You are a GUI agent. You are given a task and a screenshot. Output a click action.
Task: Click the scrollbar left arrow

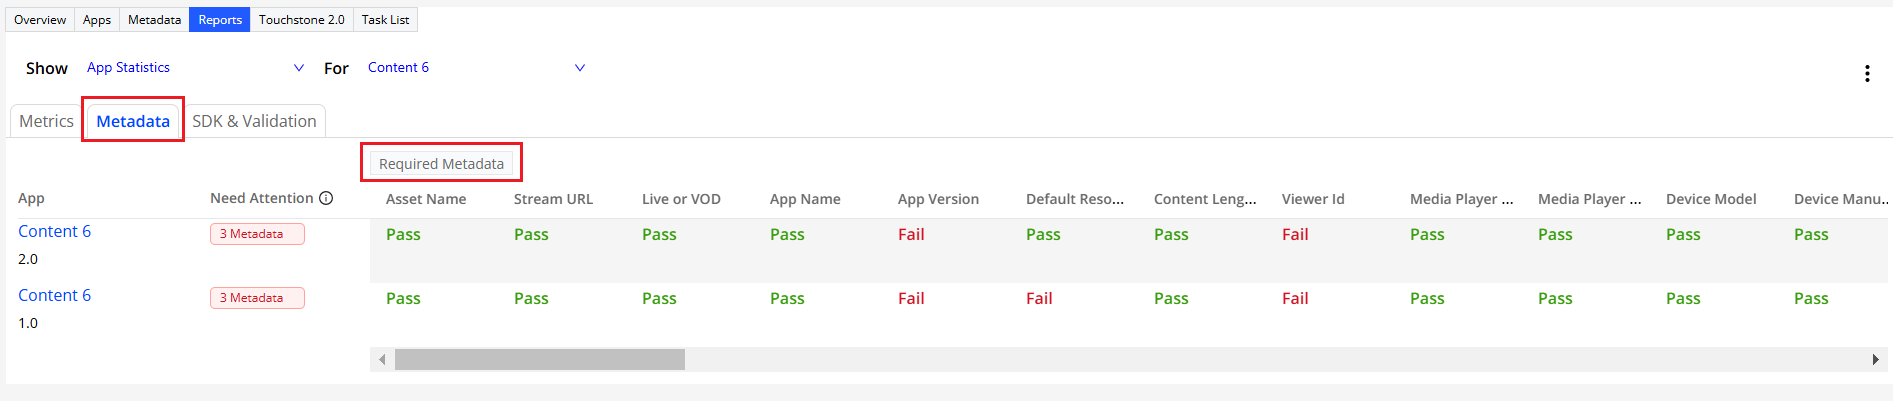pos(382,359)
